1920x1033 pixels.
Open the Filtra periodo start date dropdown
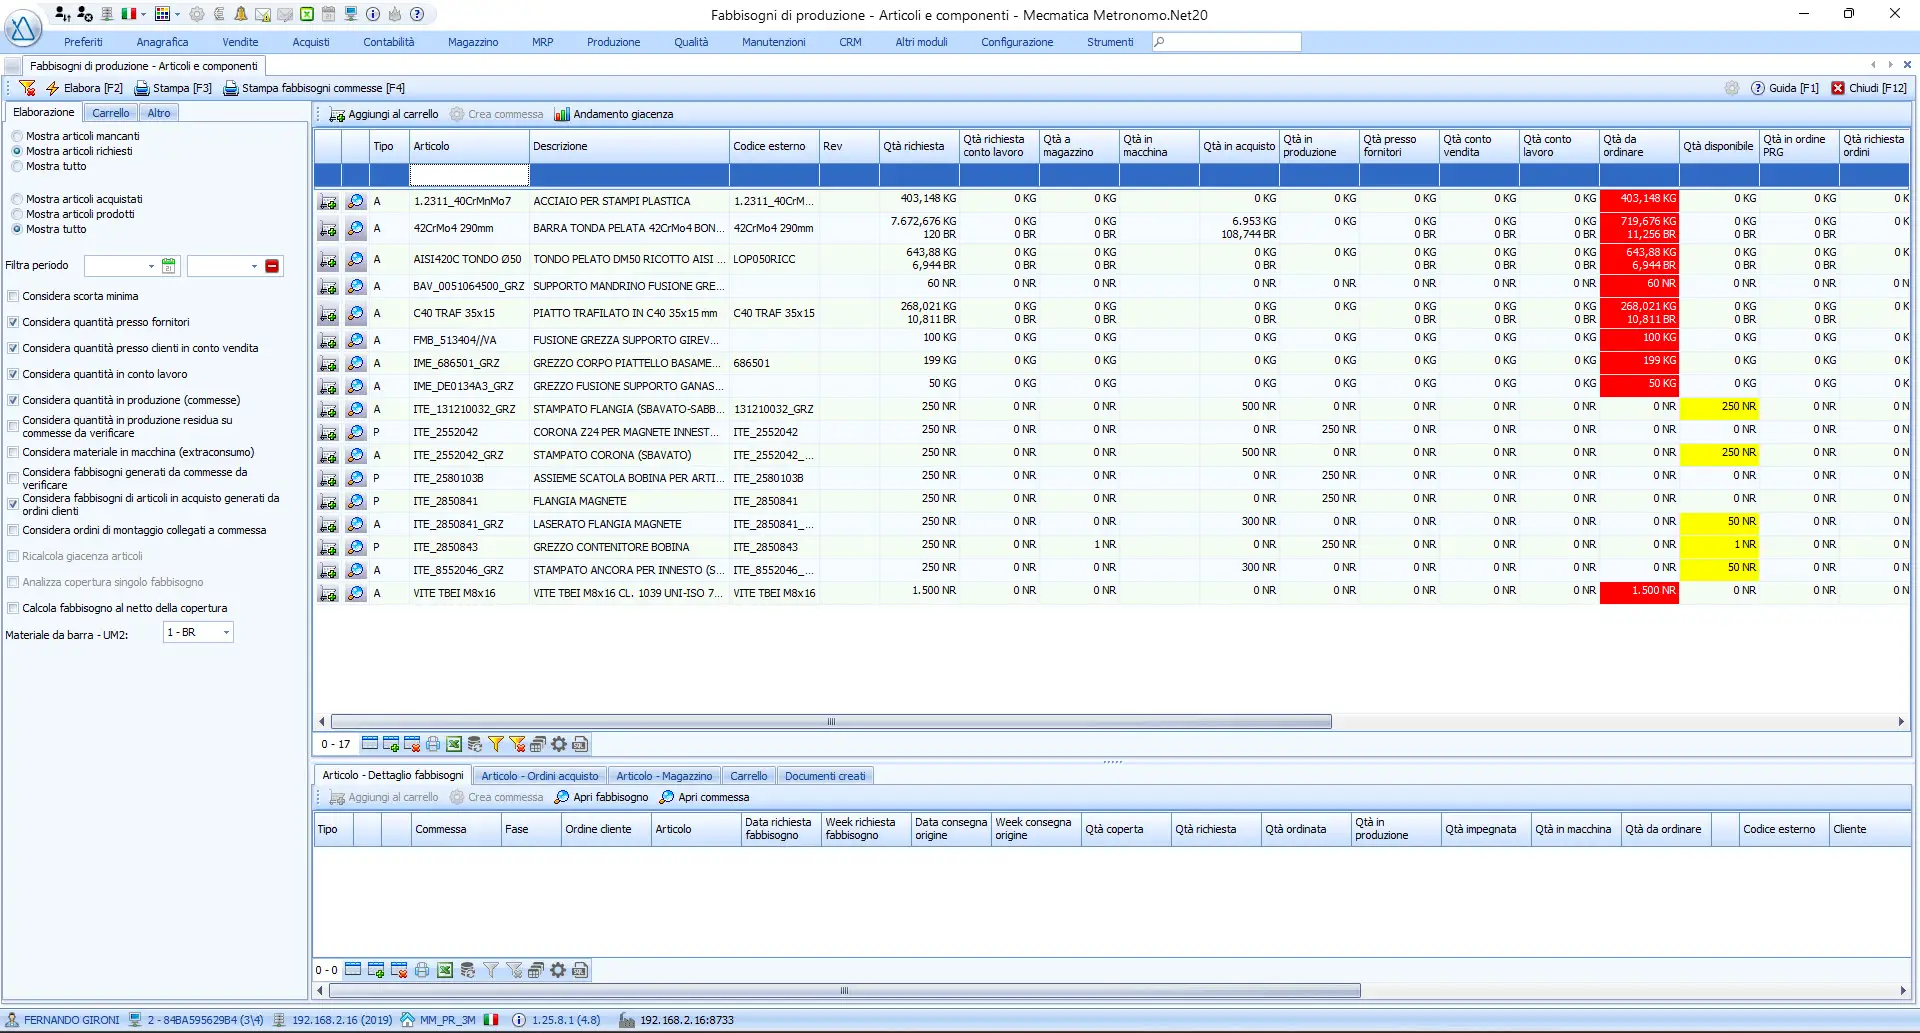click(151, 266)
